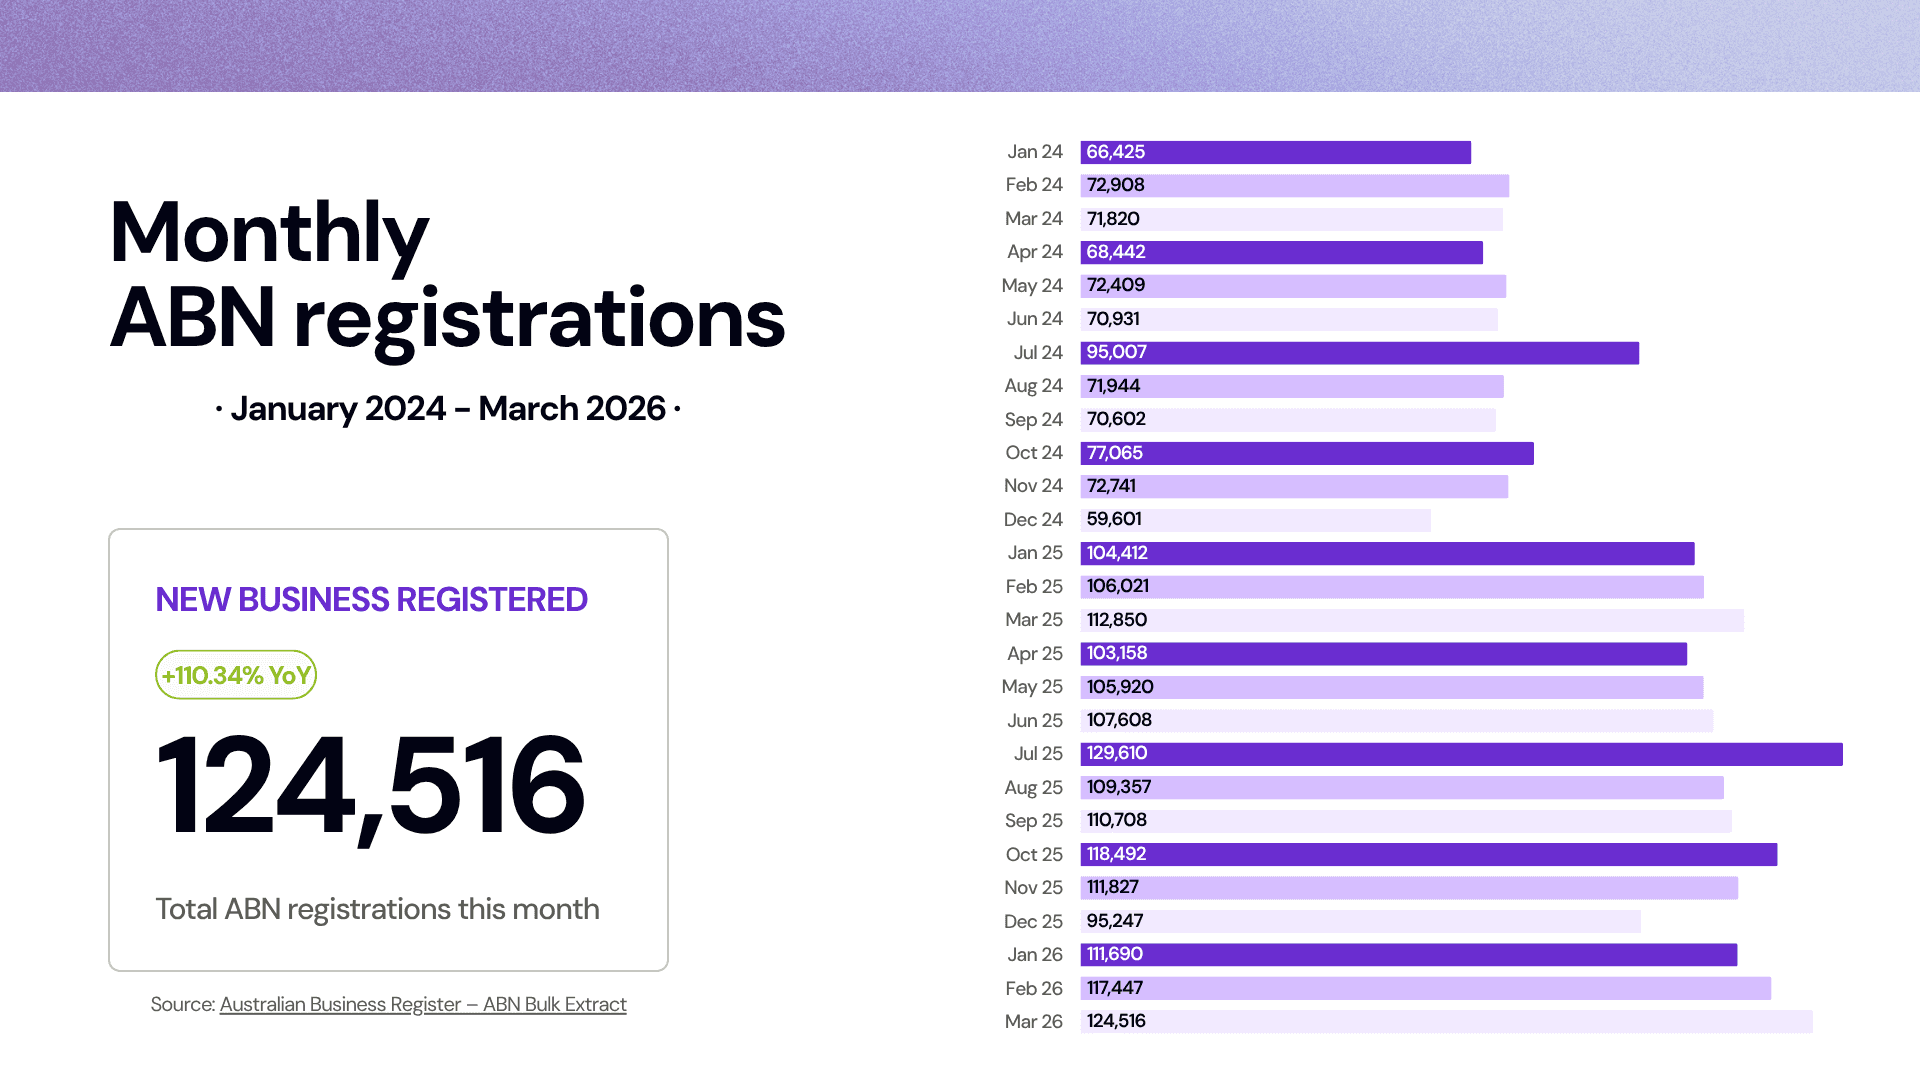
Task: Click the Dec 25 bar showing 95,247
Action: click(1360, 921)
